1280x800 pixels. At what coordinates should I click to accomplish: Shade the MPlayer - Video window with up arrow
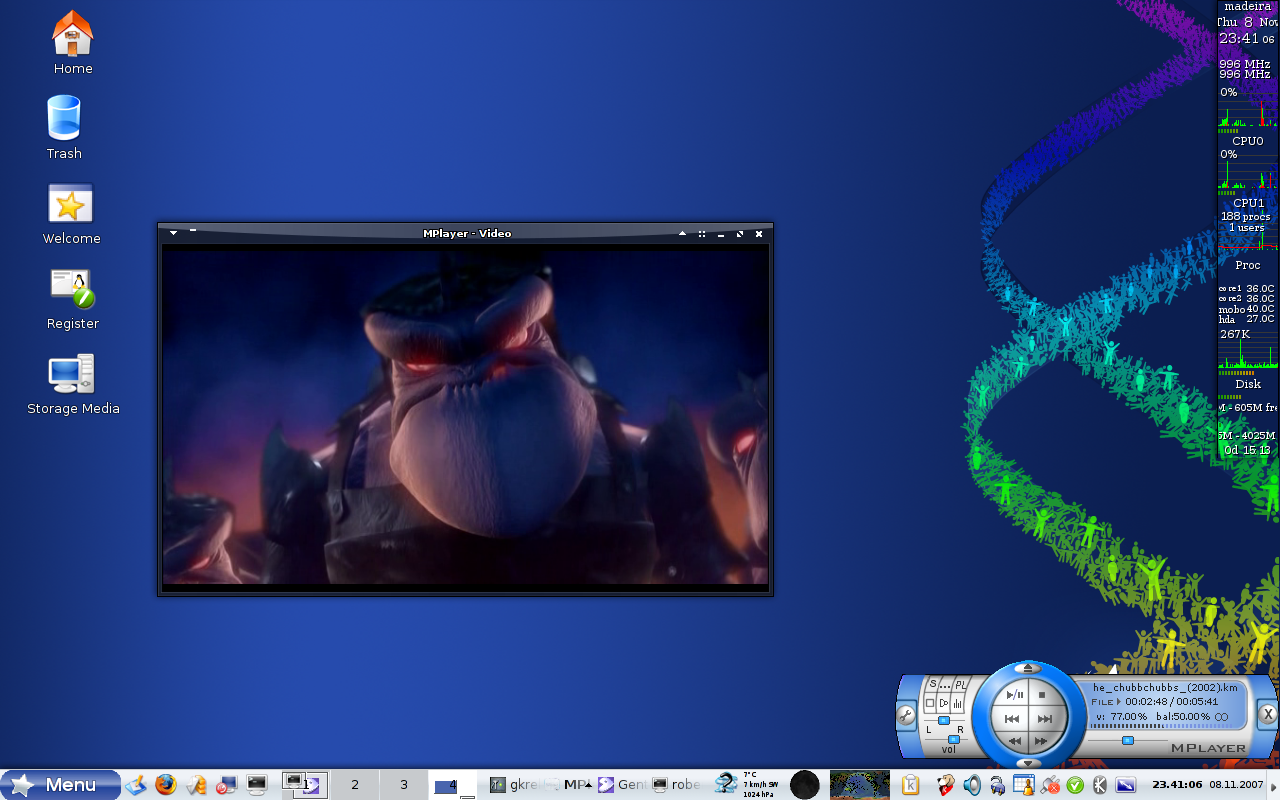683,233
